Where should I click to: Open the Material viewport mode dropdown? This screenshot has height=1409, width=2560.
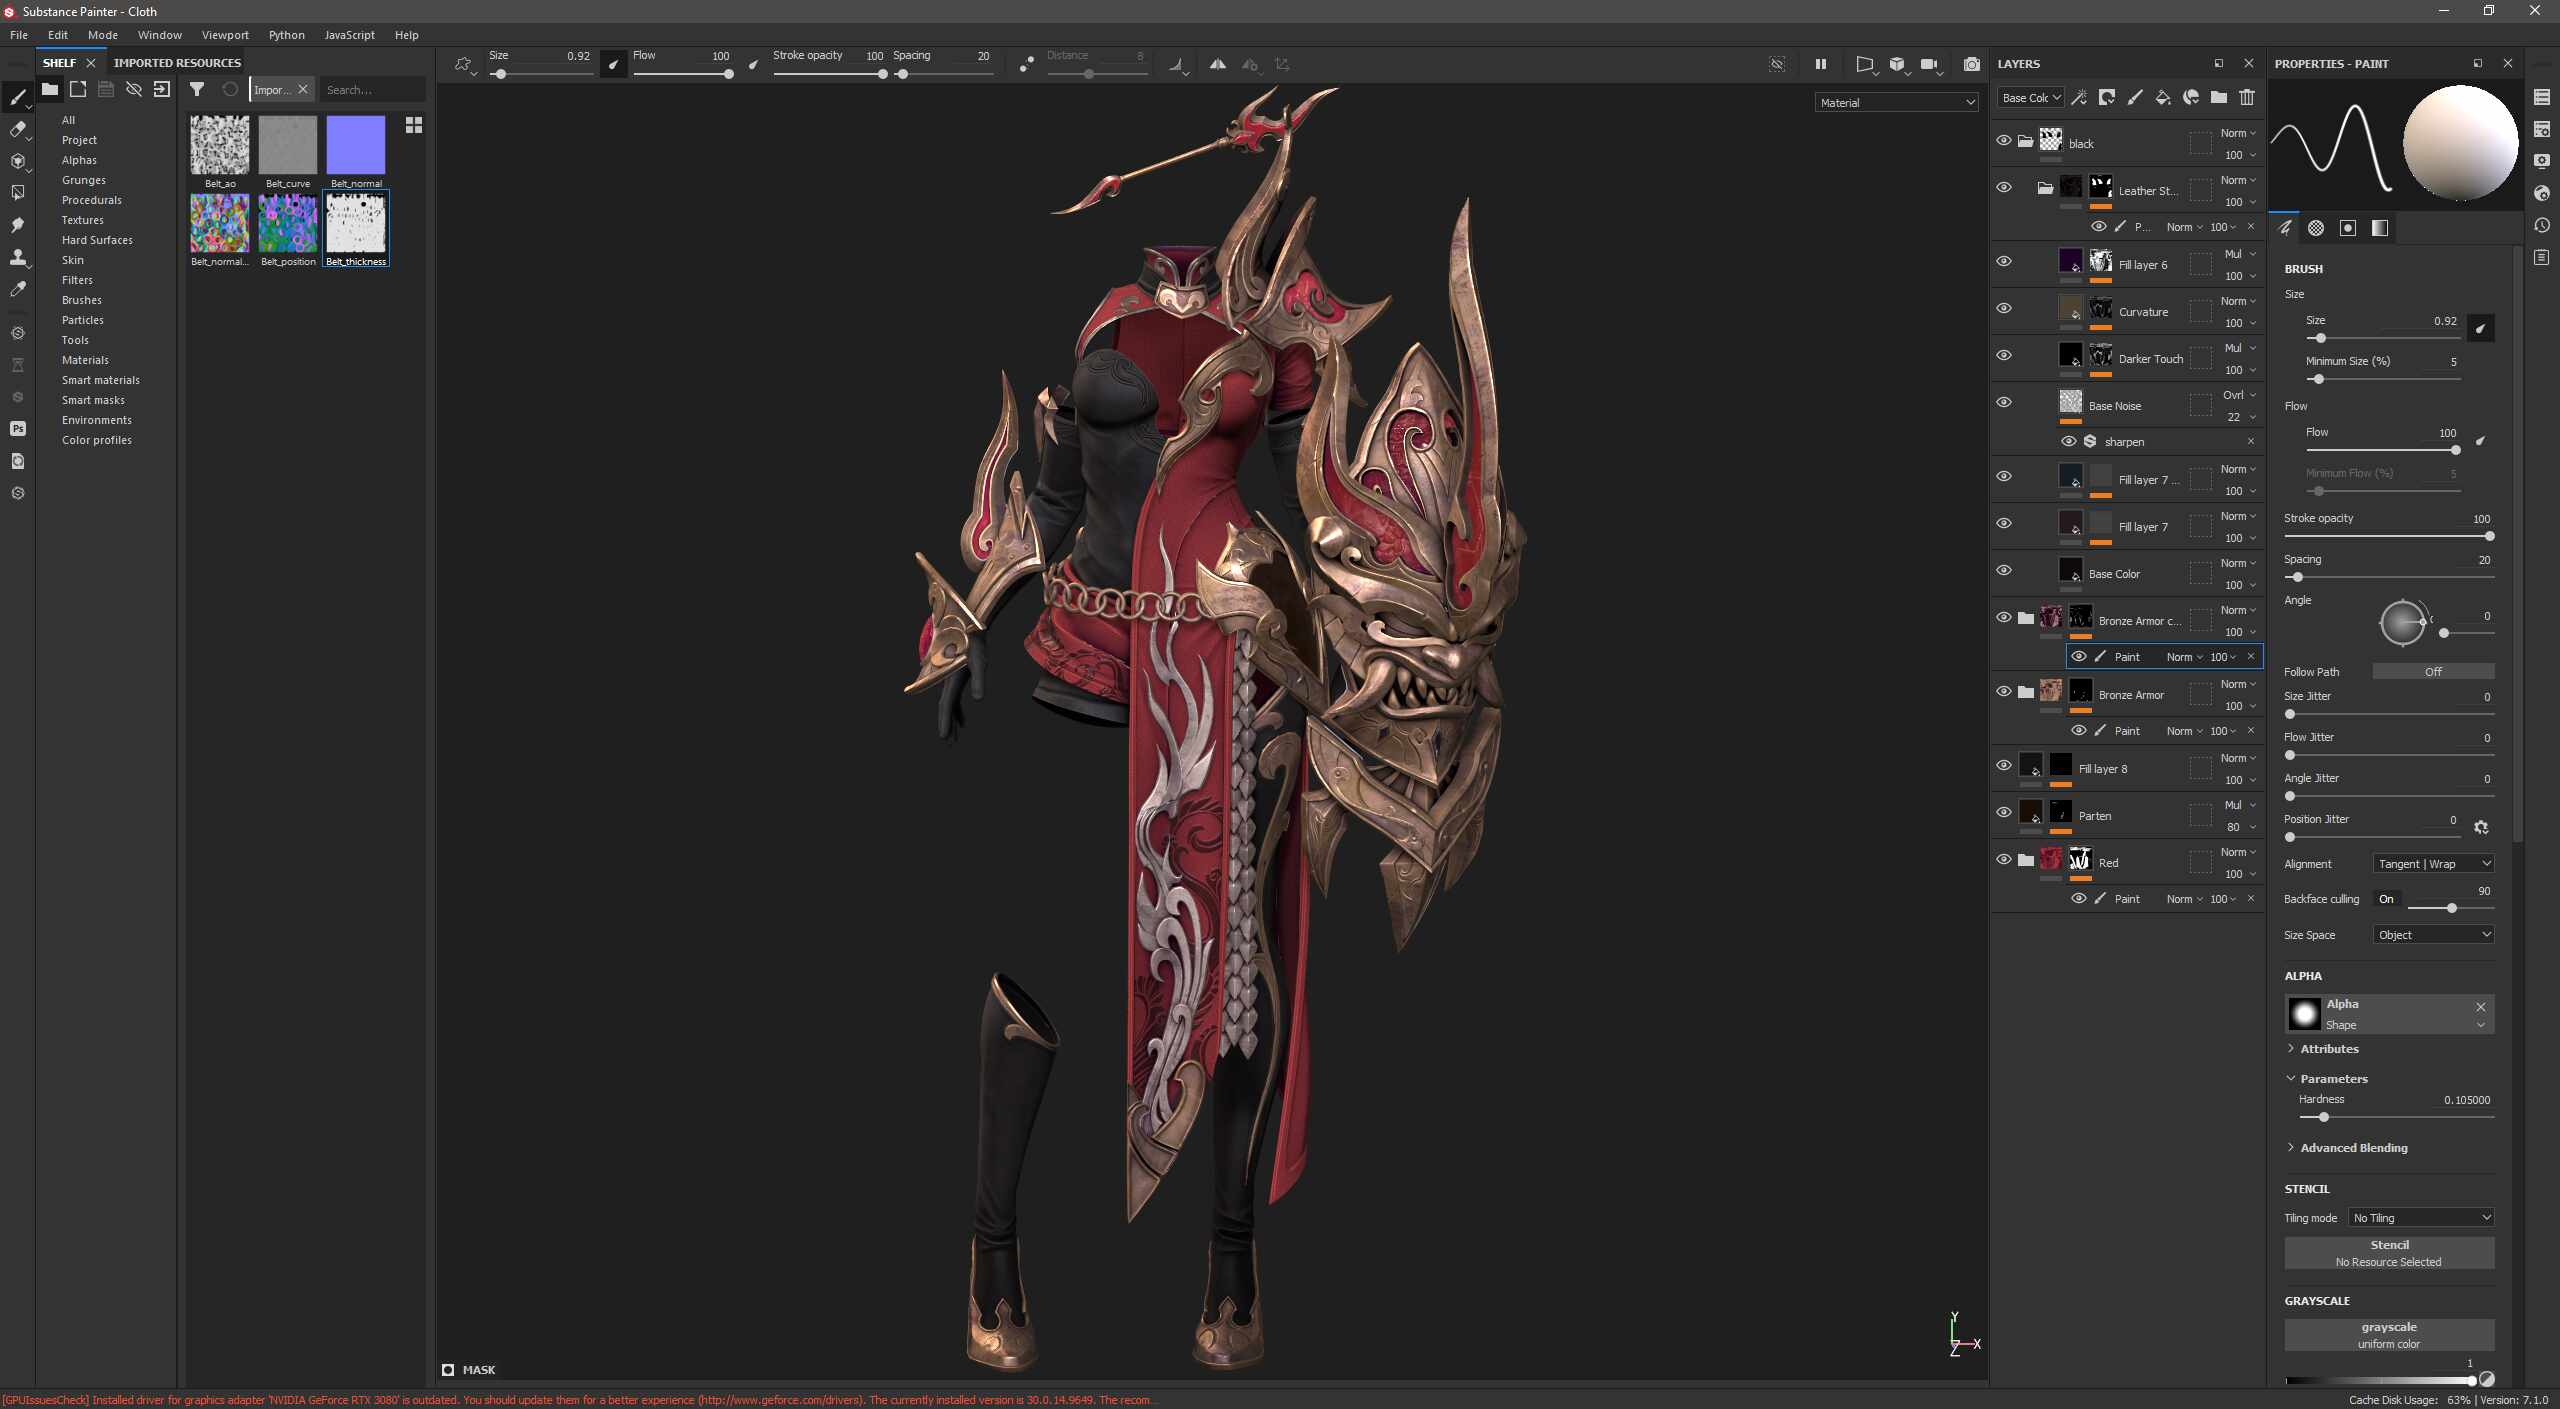point(1896,103)
